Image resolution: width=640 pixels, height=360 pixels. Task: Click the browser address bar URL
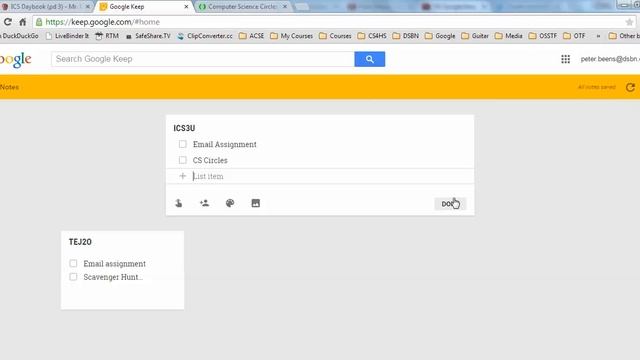tap(102, 22)
